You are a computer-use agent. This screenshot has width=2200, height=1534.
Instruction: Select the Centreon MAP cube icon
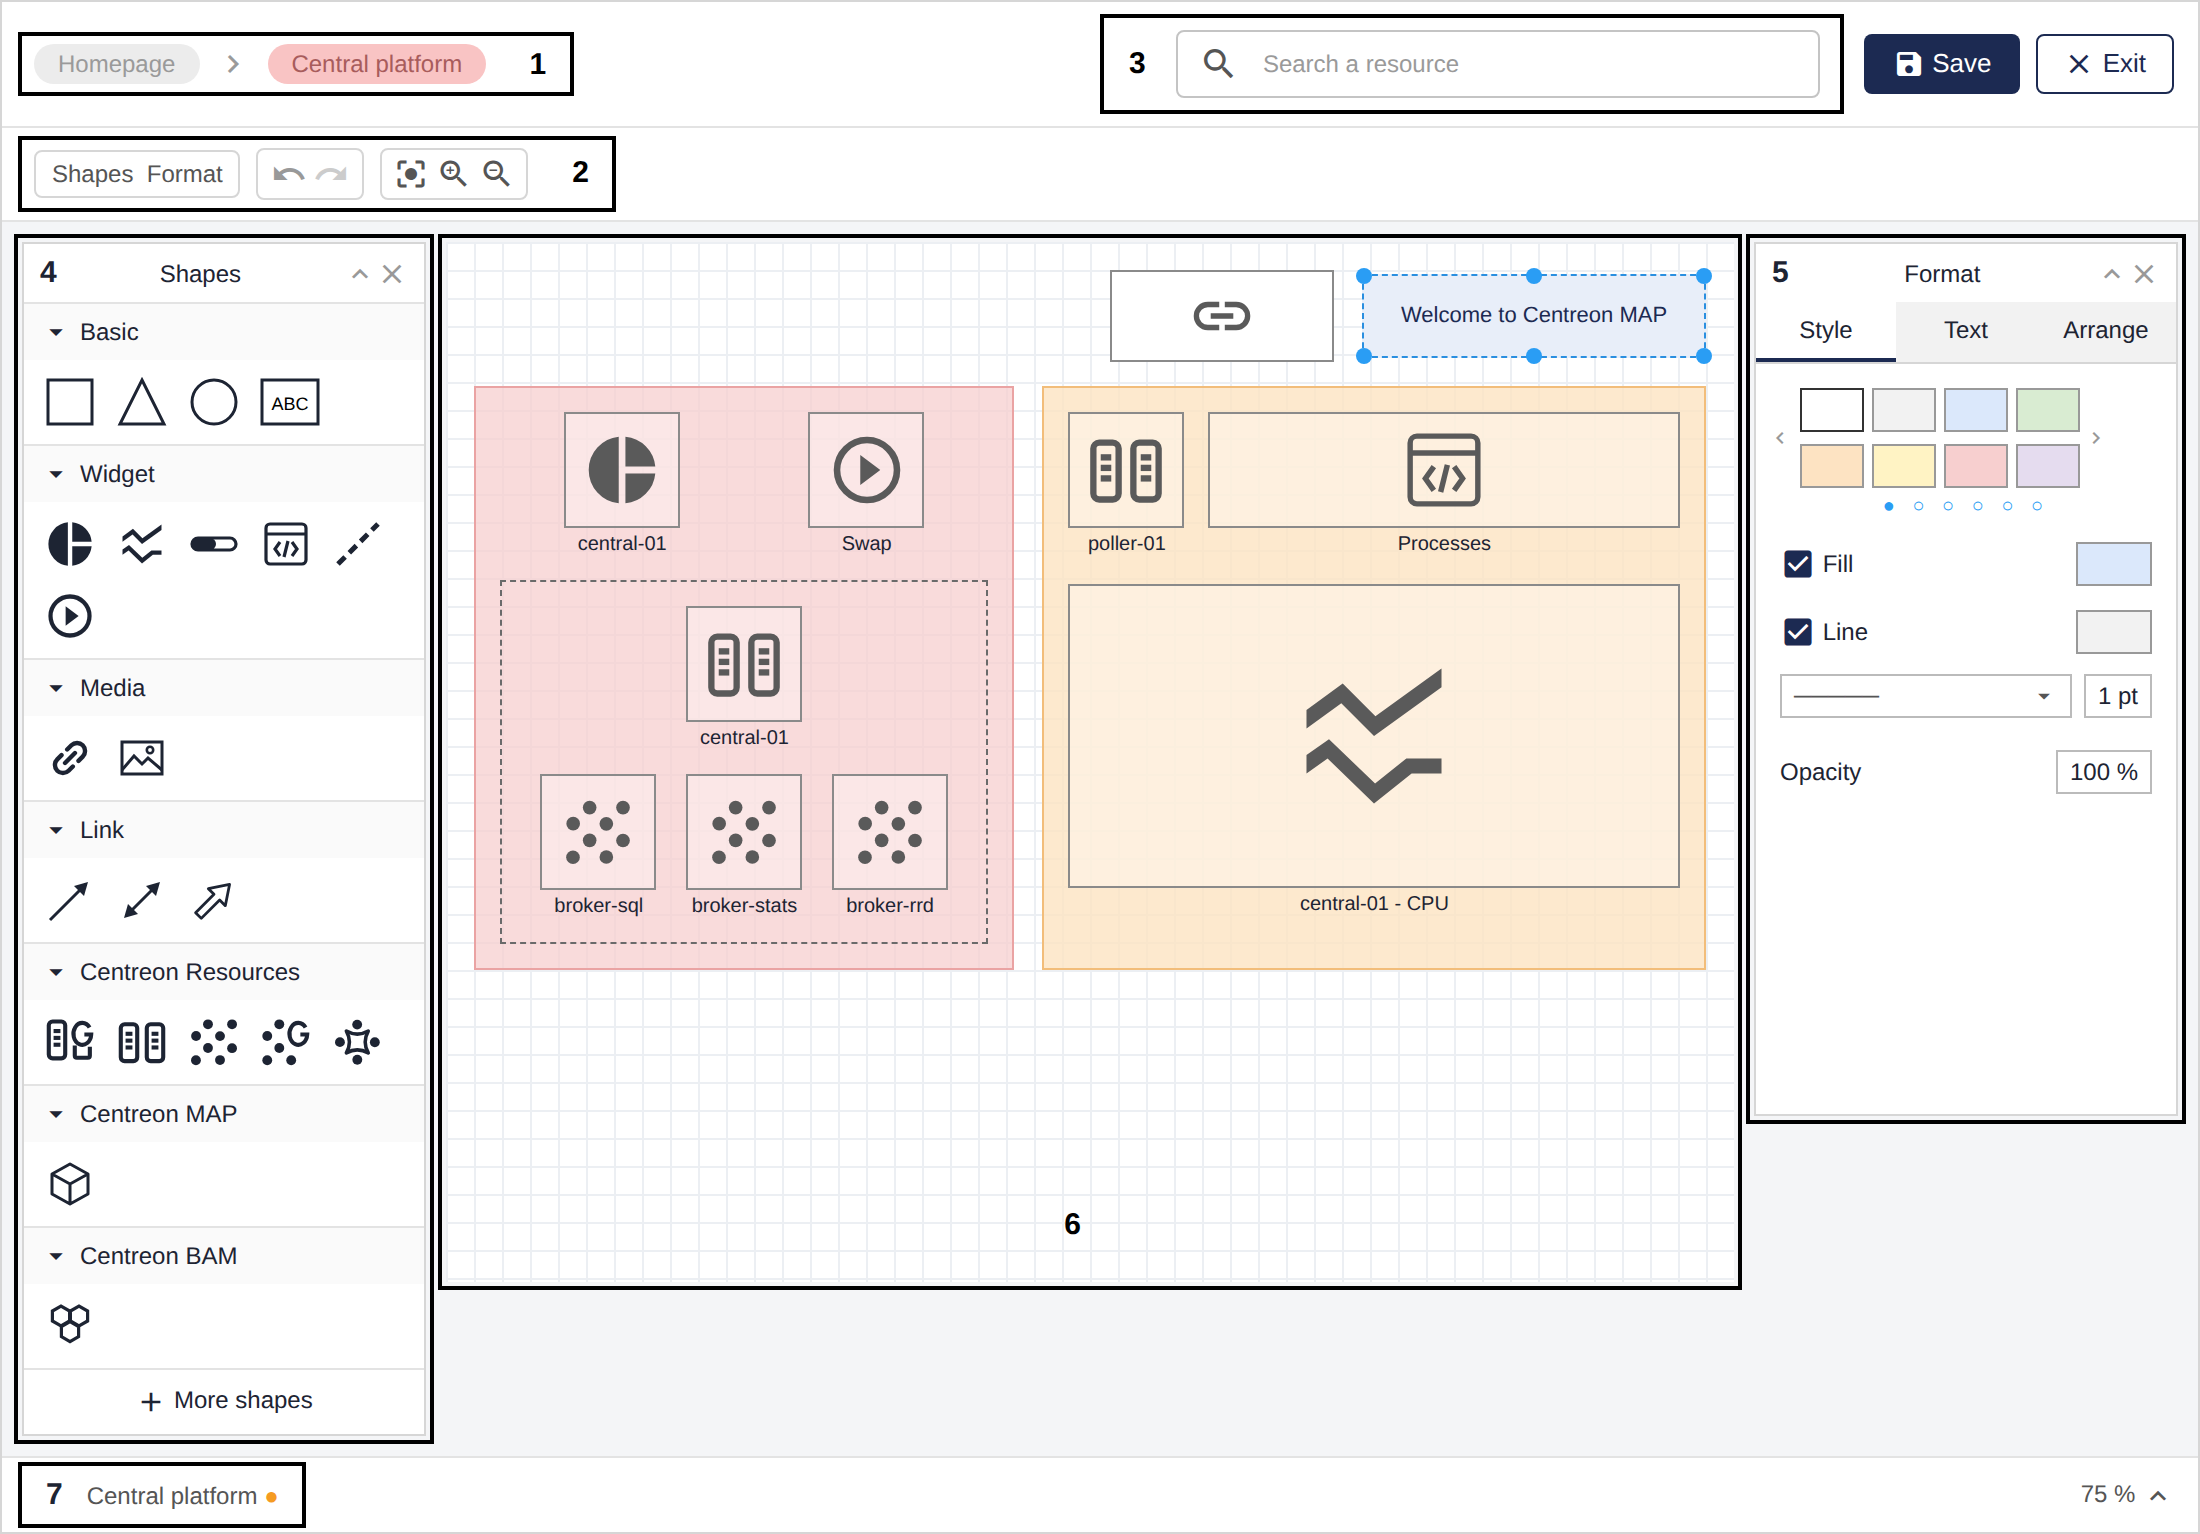click(x=70, y=1184)
